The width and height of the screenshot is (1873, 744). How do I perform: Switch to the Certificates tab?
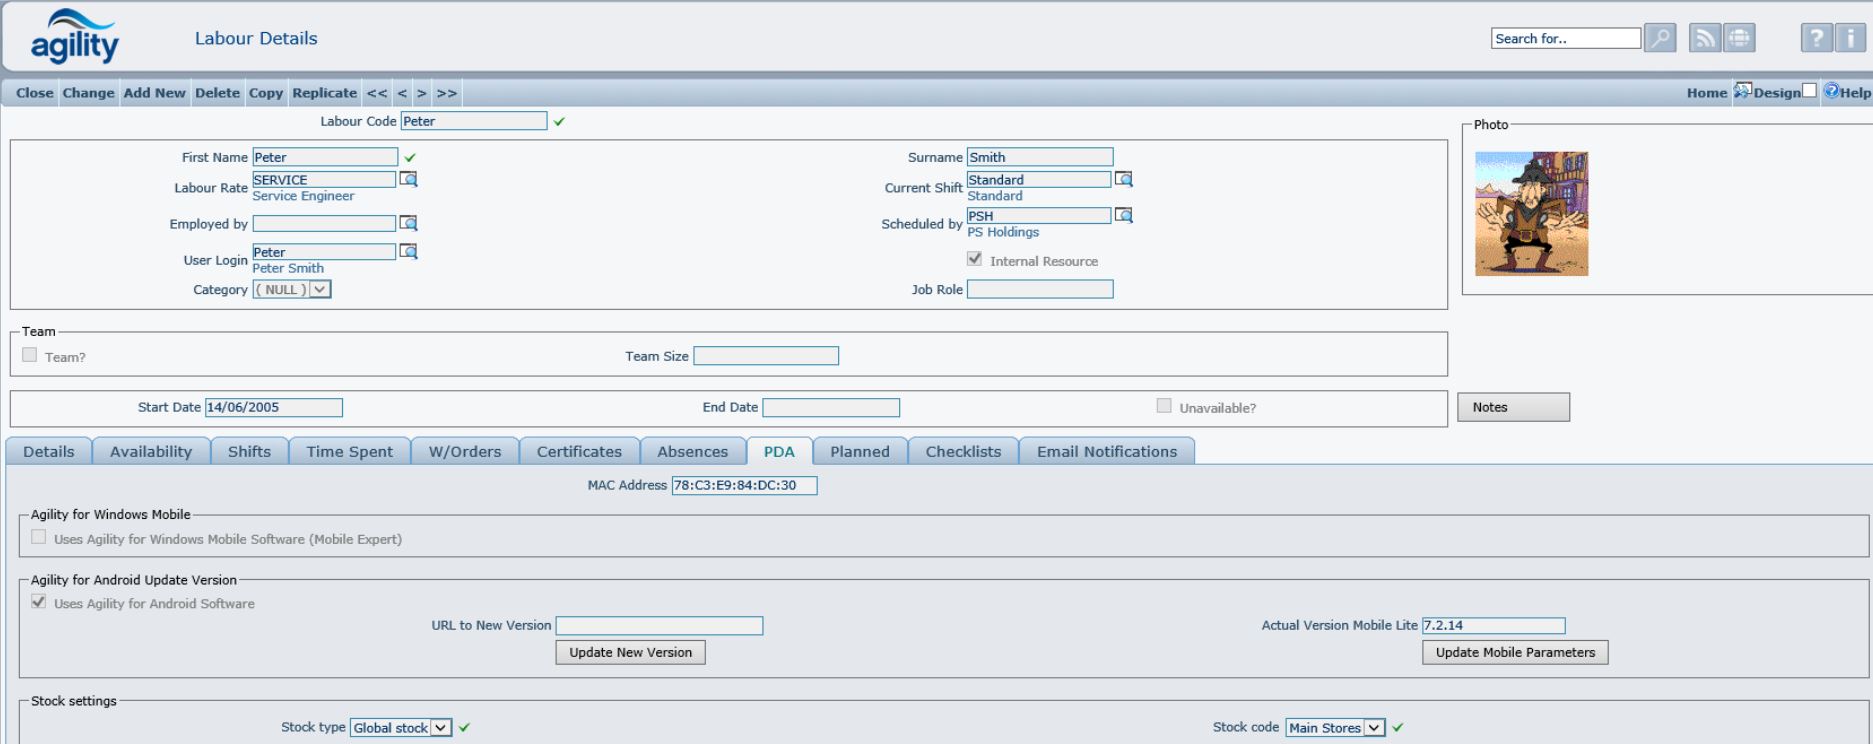click(579, 452)
